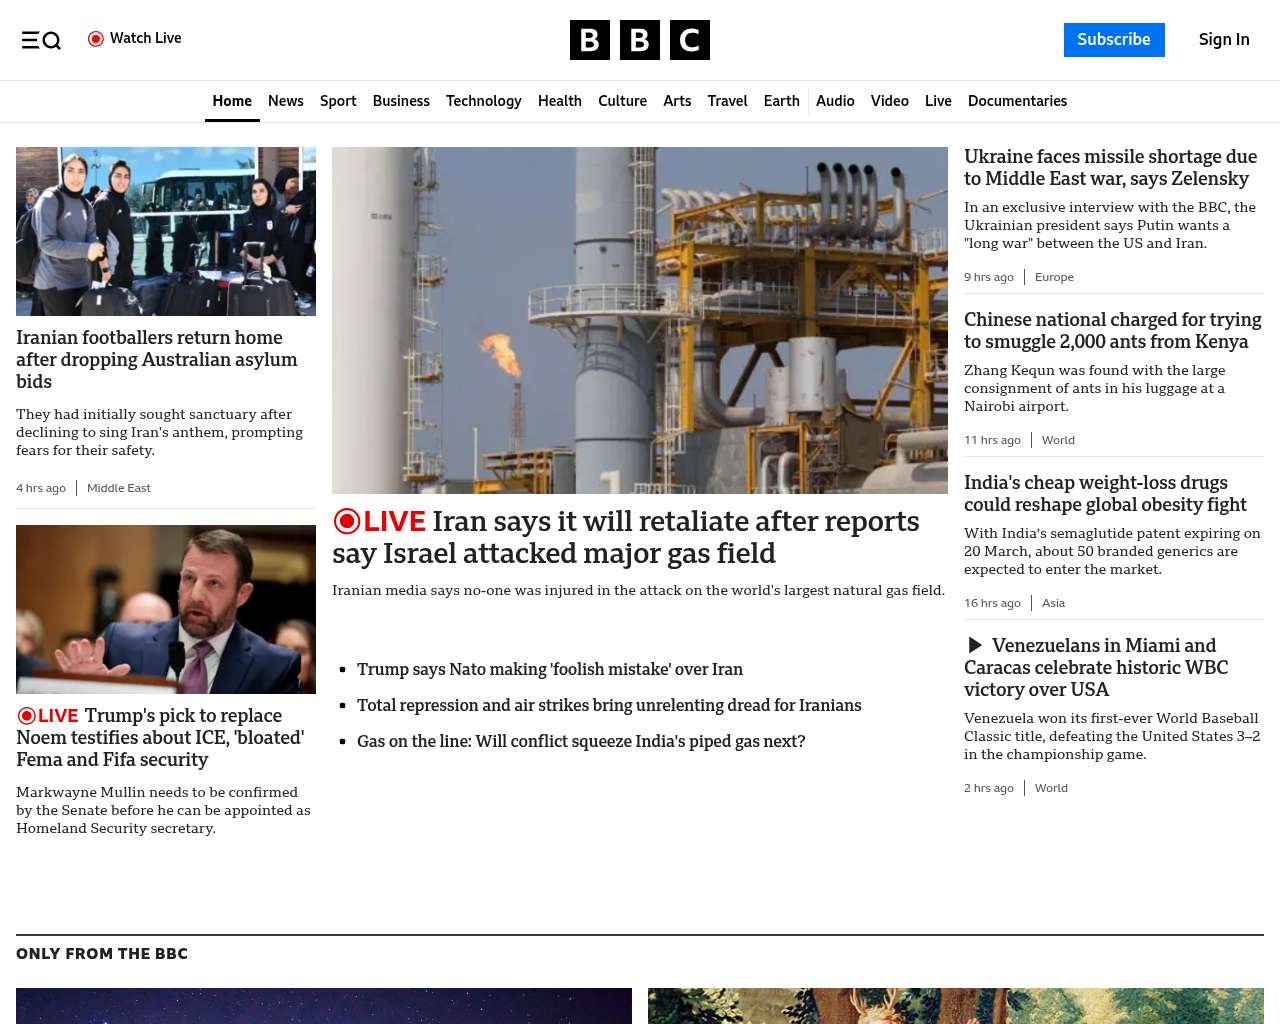Click the Middle East category tag
1280x1024 pixels.
point(118,488)
